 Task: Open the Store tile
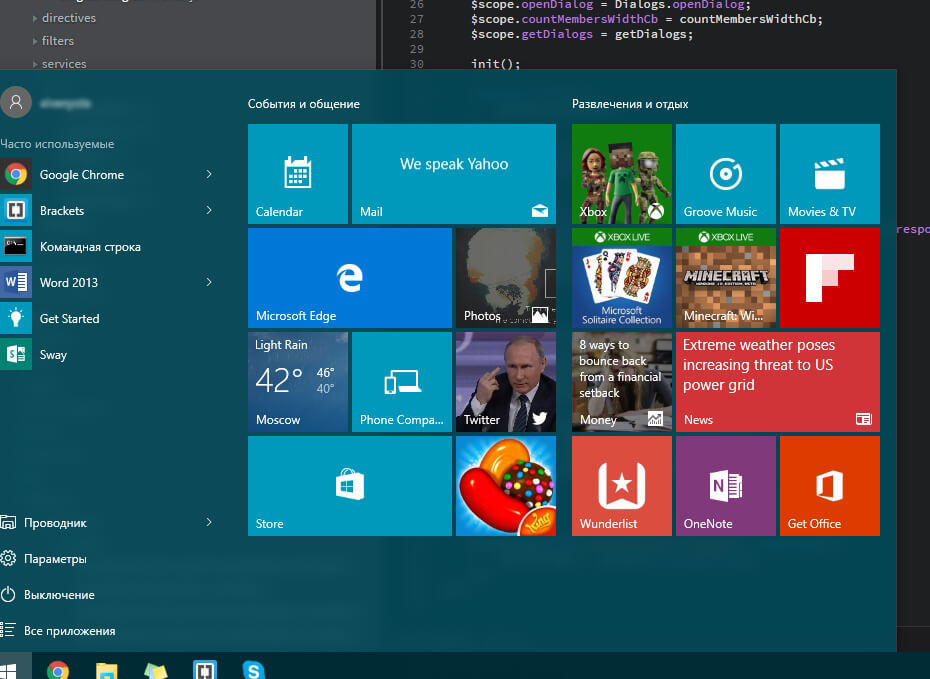pyautogui.click(x=349, y=485)
